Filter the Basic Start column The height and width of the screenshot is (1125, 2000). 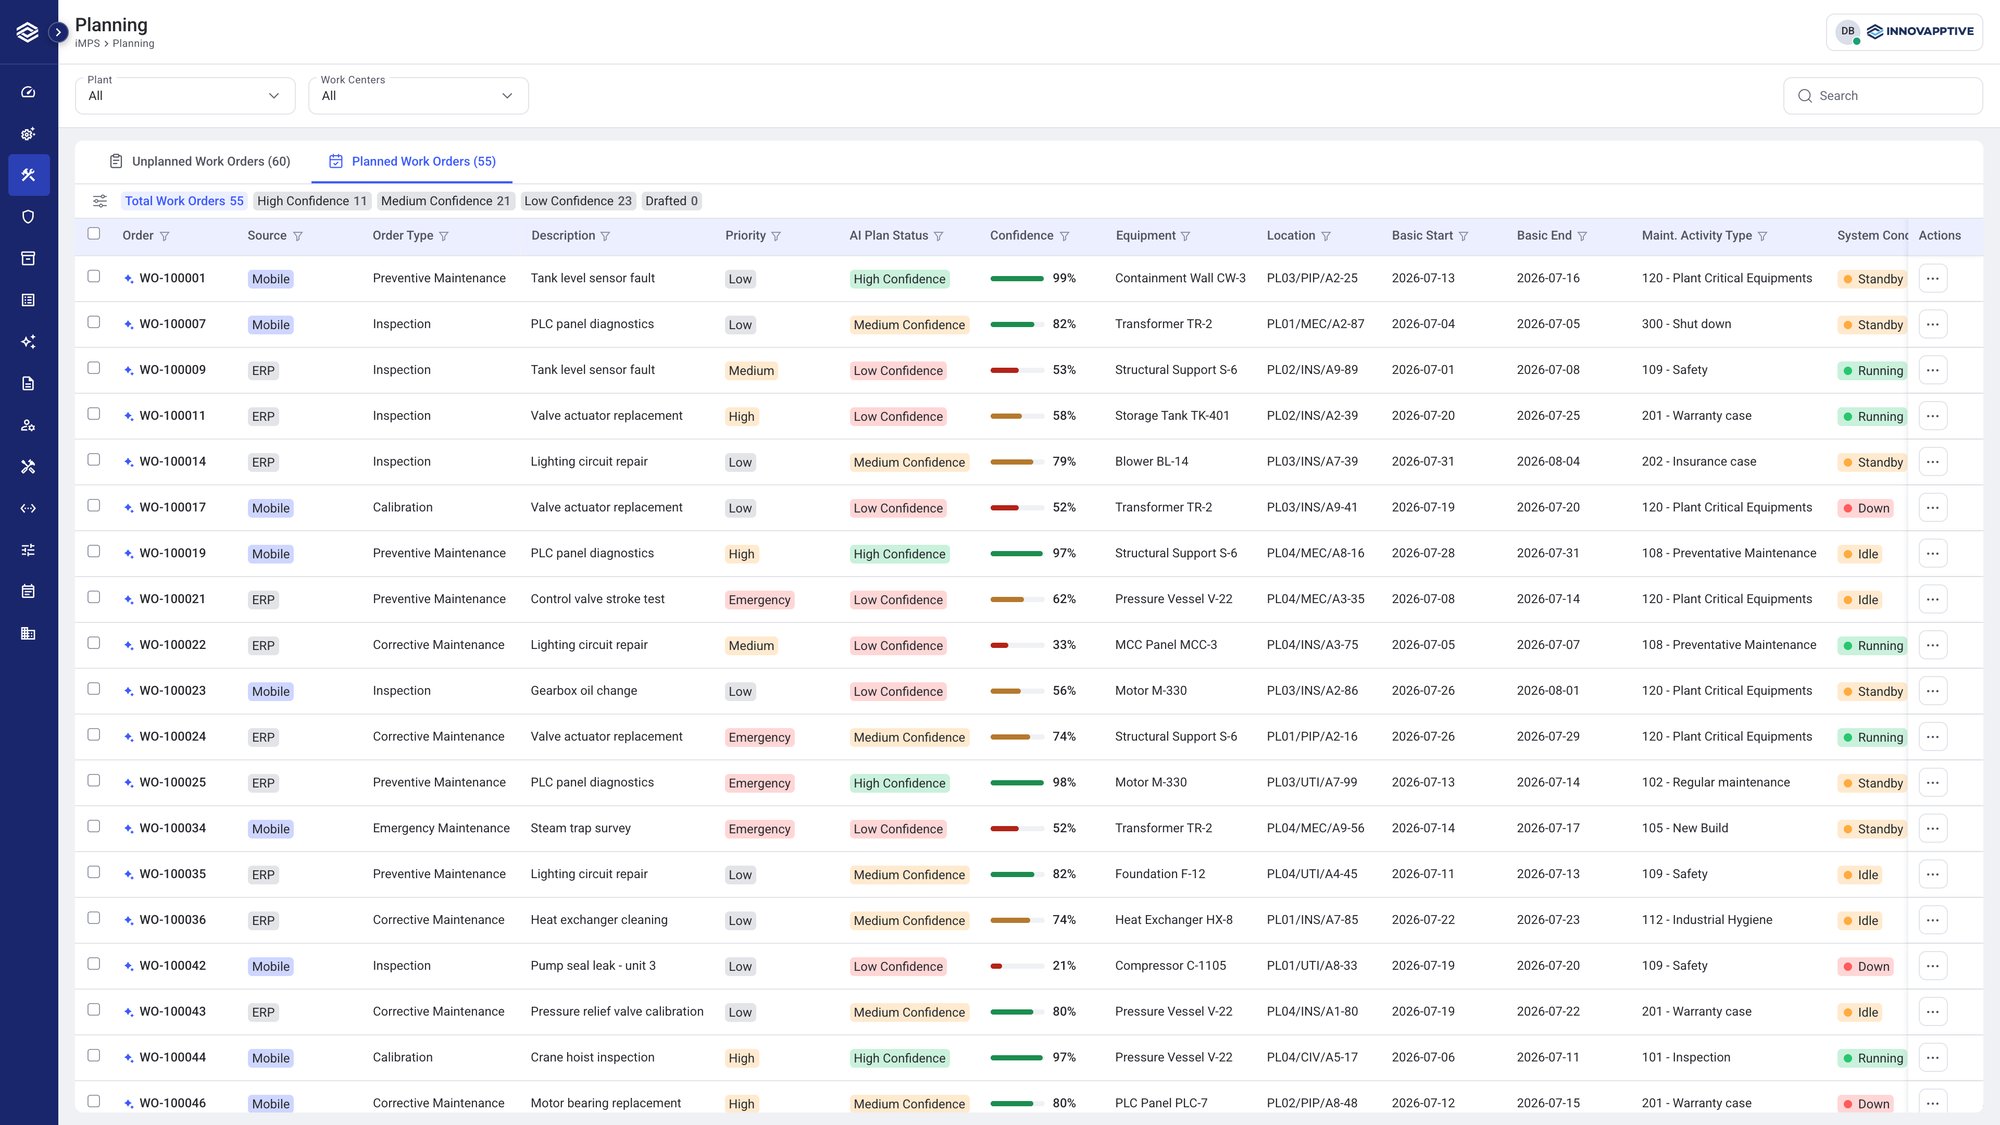[x=1463, y=236]
